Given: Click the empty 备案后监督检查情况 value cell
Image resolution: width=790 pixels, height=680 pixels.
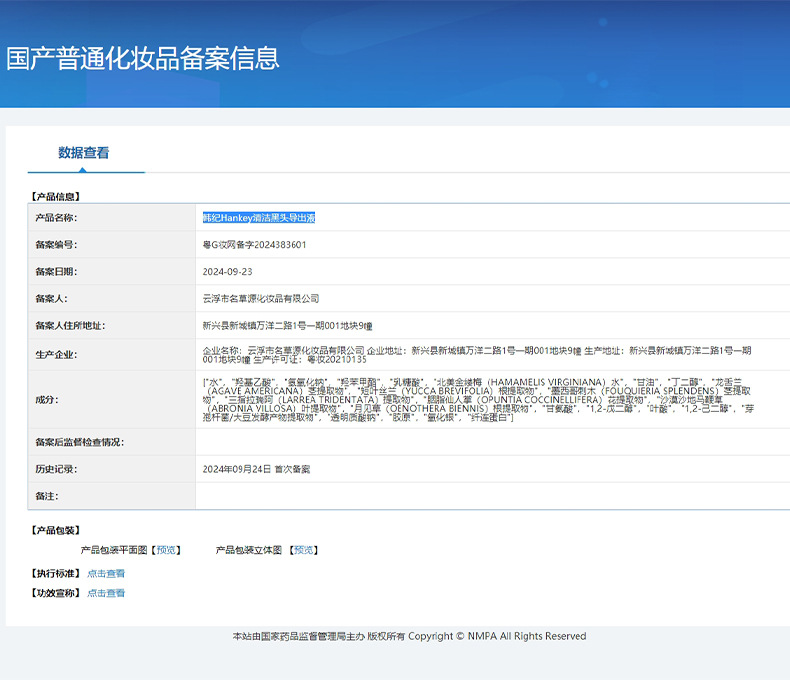Looking at the screenshot, I should click(x=490, y=442).
